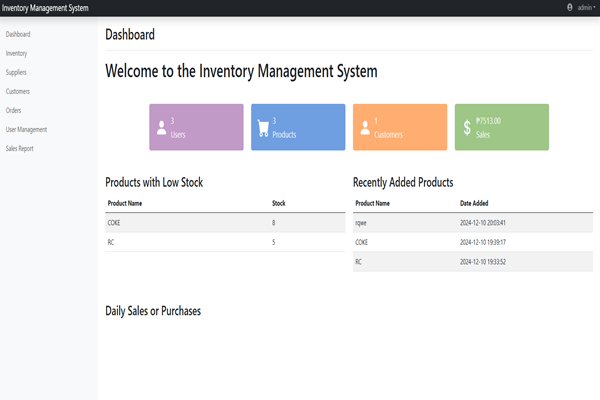The image size is (600, 400).
Task: Go to the Inventory page in the sidebar
Action: [x=16, y=53]
